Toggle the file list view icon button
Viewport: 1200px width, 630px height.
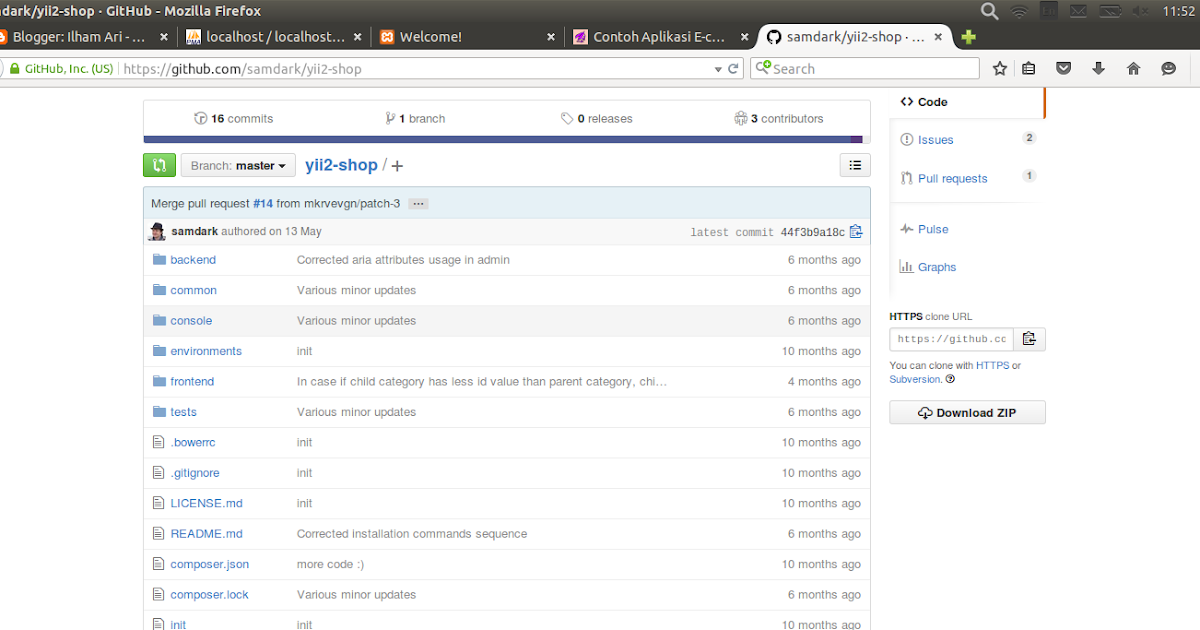click(x=855, y=166)
